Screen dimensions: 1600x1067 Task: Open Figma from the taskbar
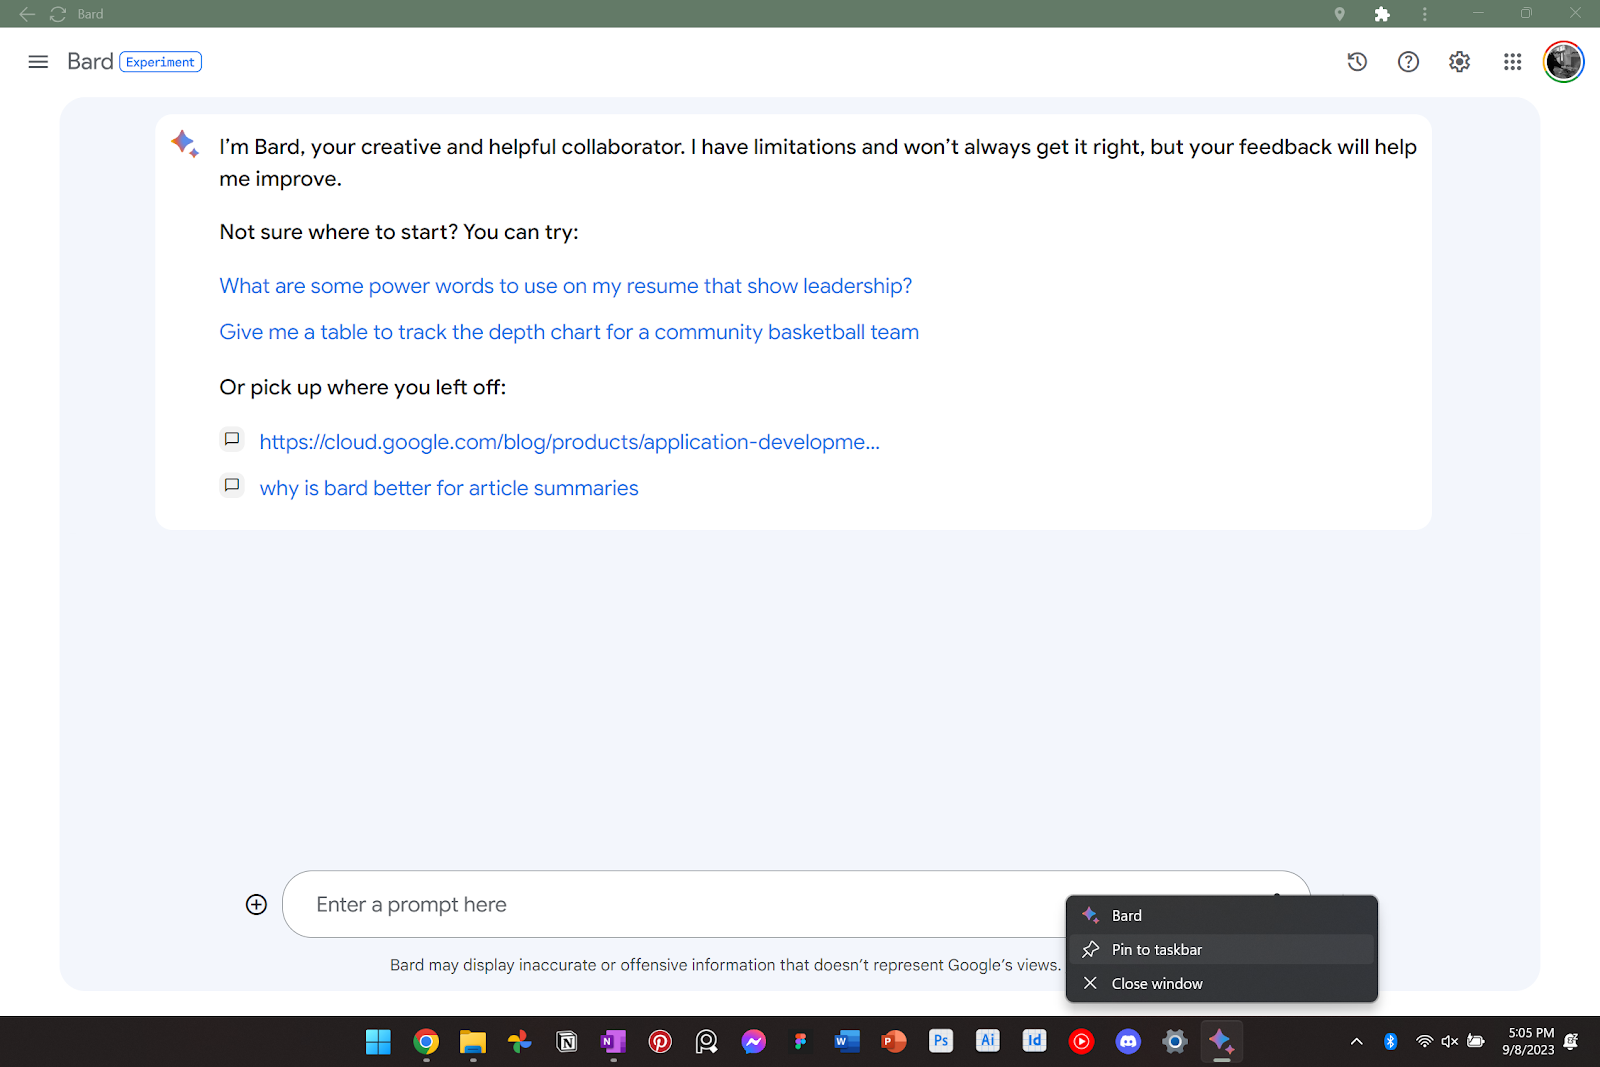pyautogui.click(x=800, y=1041)
